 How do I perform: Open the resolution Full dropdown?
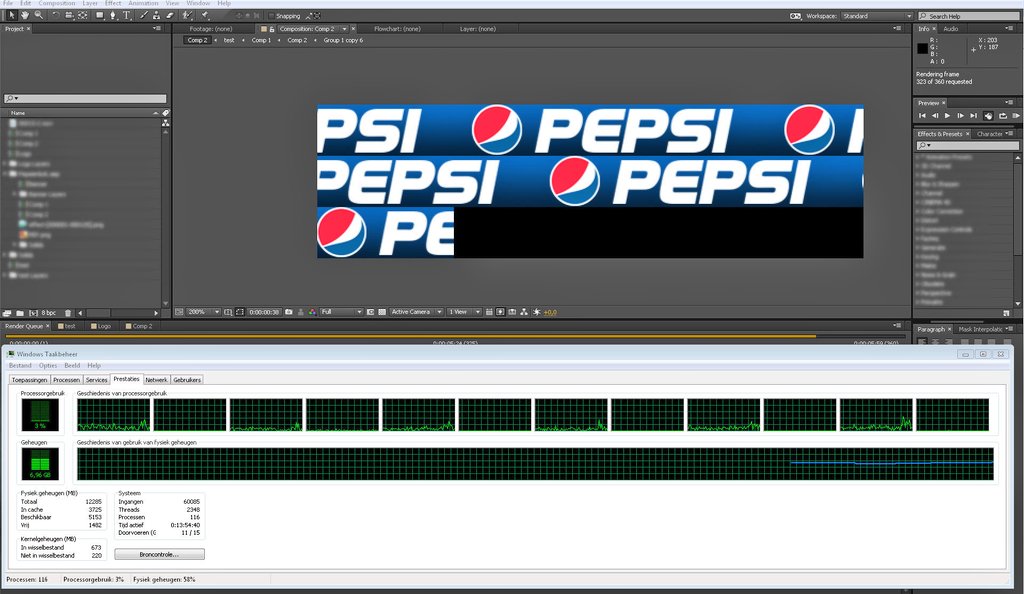[342, 312]
